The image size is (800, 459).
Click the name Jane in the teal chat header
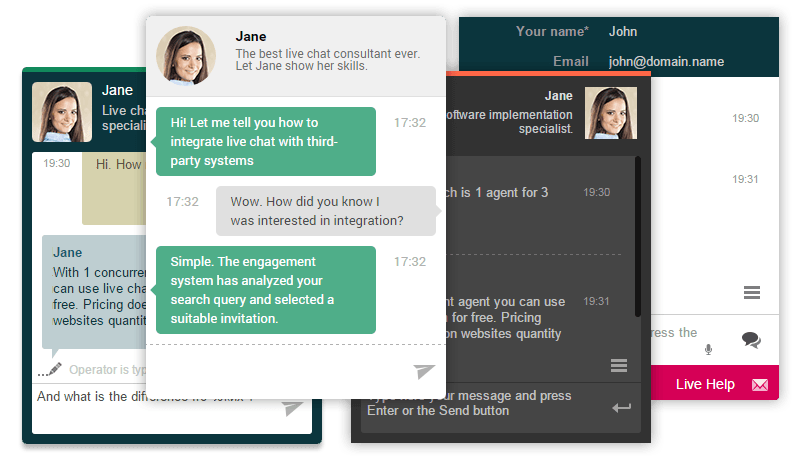click(117, 90)
